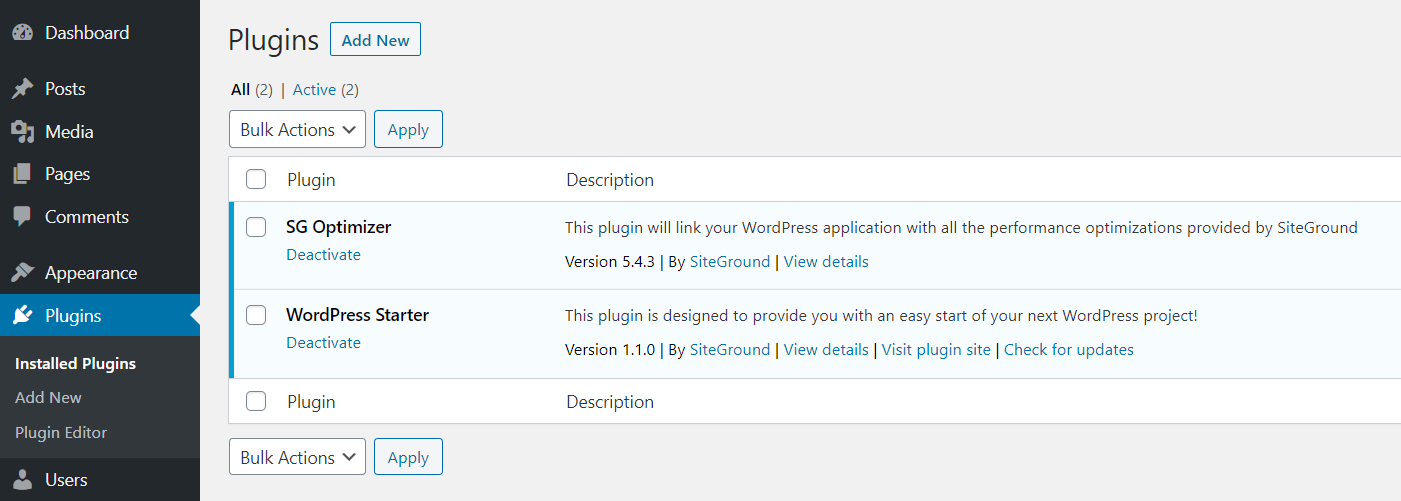Click the bottom Apply button
Image resolution: width=1401 pixels, height=501 pixels.
pos(408,457)
